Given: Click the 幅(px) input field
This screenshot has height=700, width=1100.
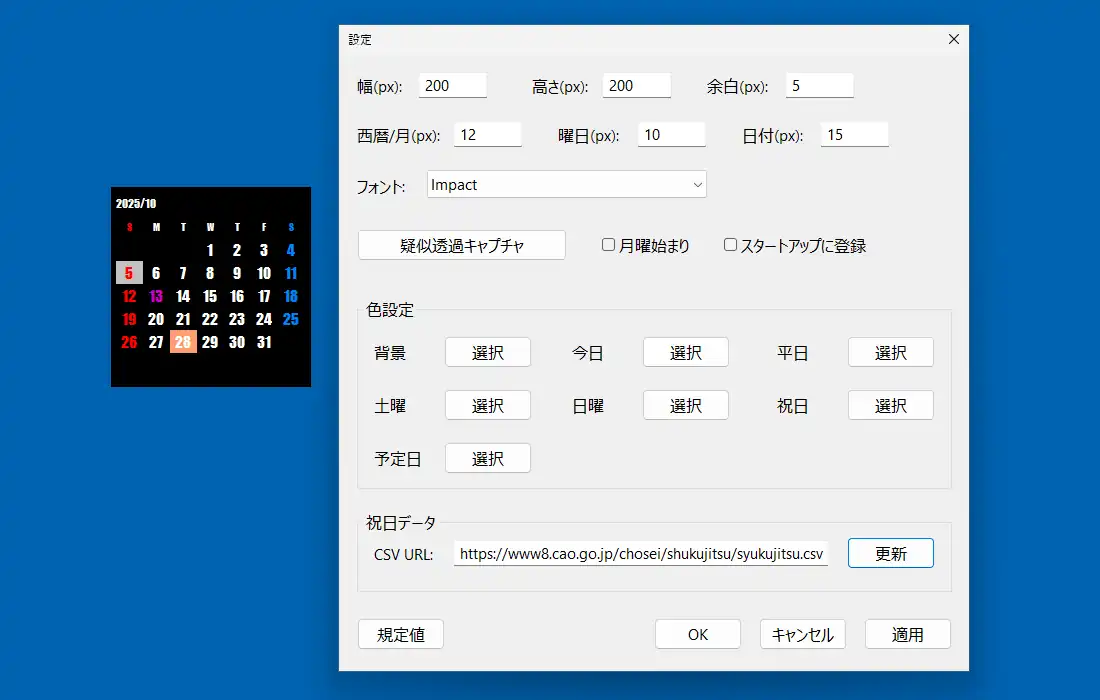Looking at the screenshot, I should point(452,86).
